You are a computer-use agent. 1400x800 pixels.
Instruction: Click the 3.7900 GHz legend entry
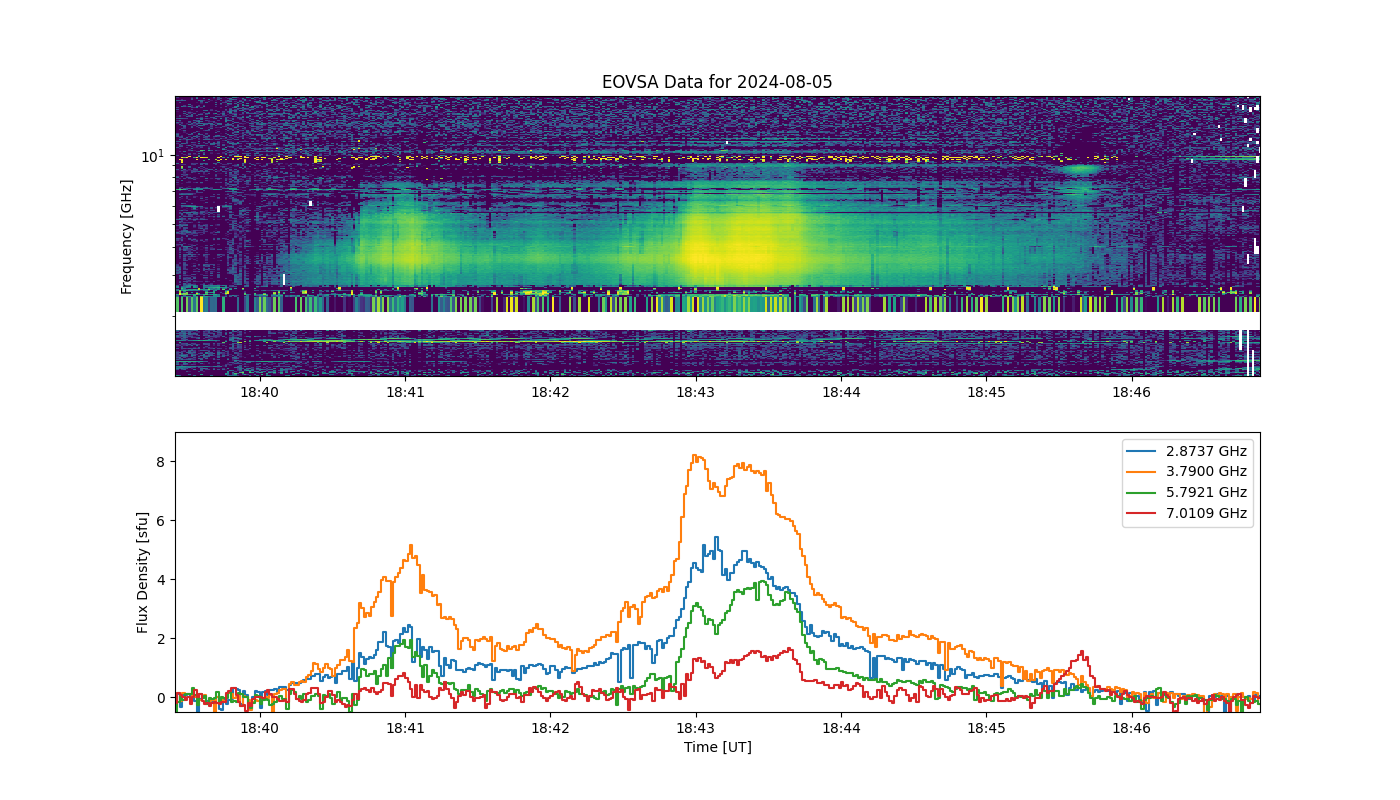click(x=1189, y=472)
